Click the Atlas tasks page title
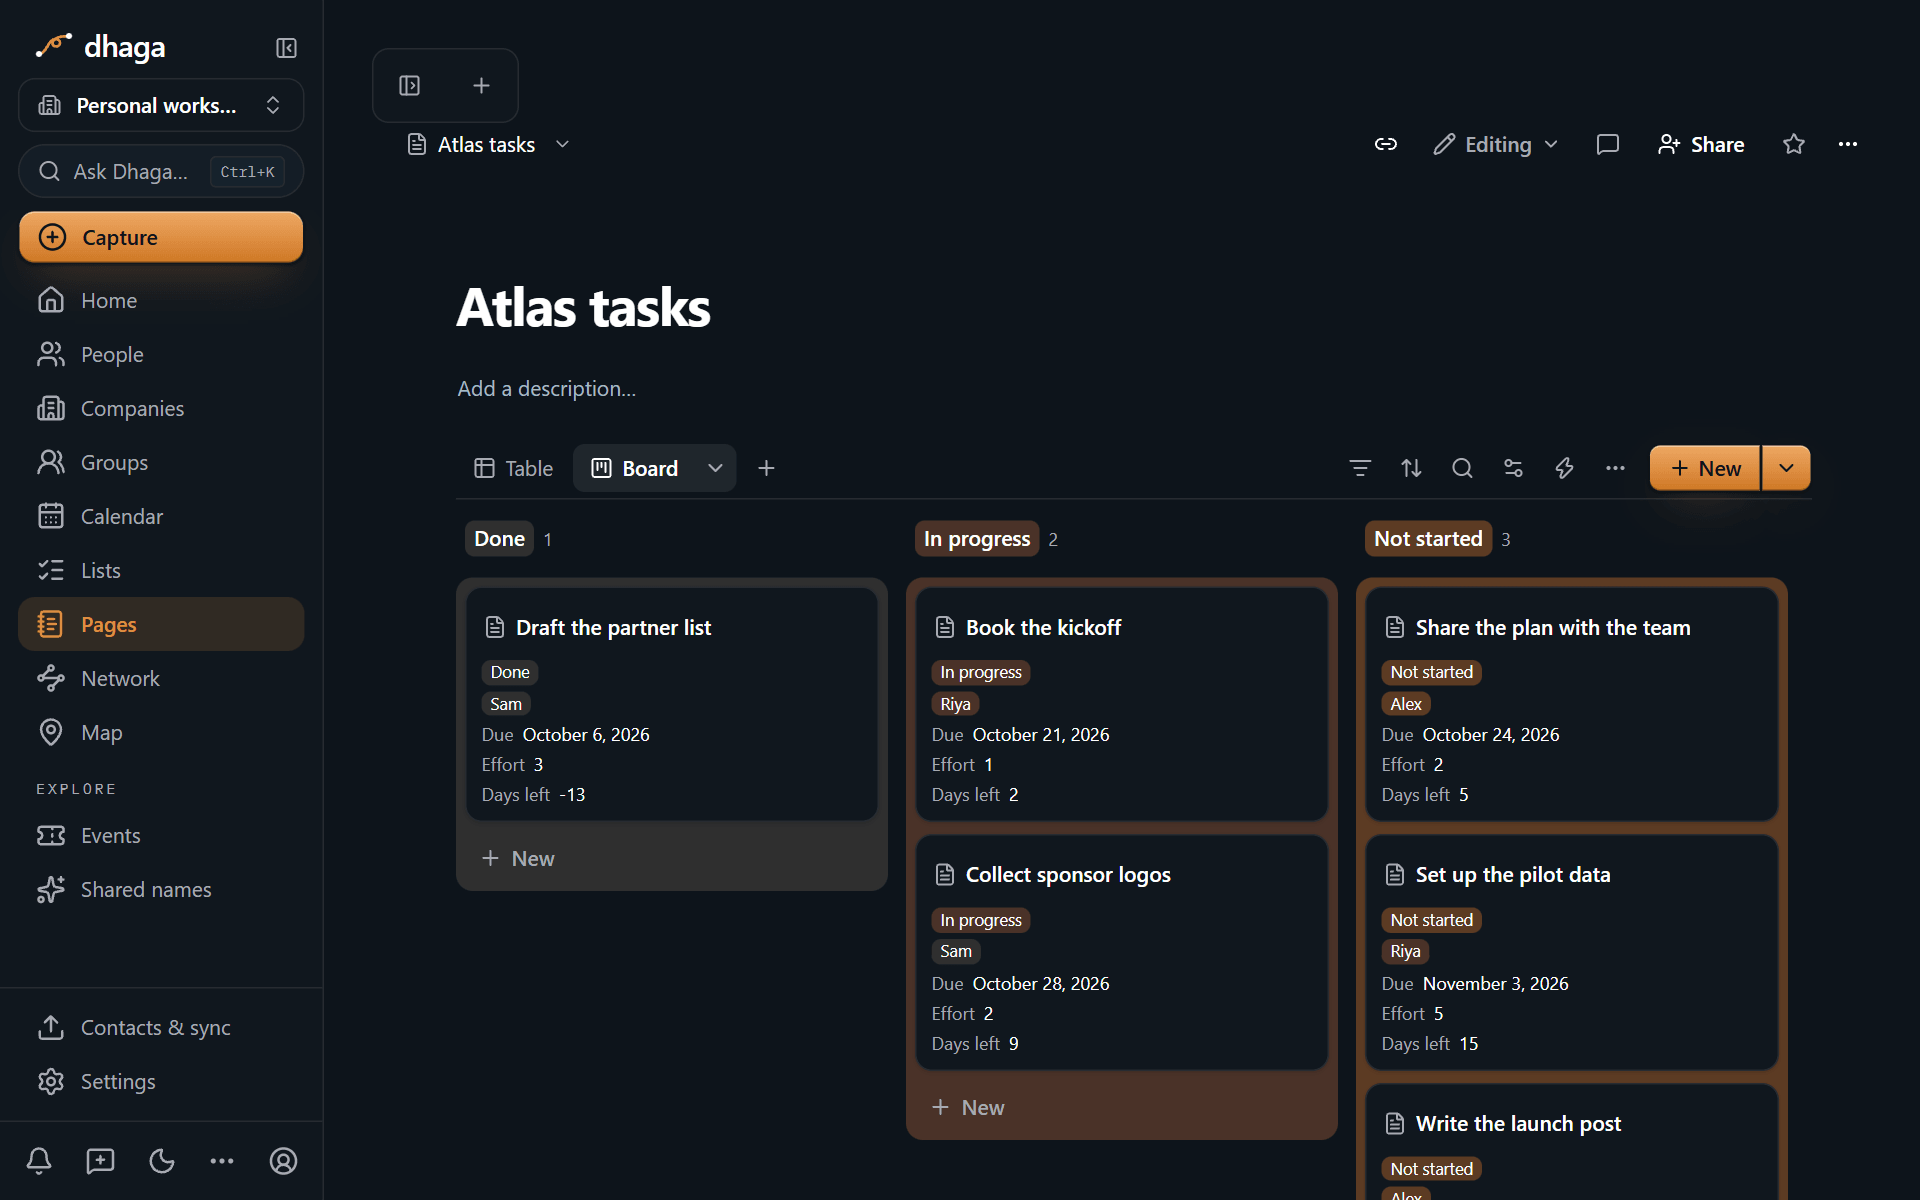This screenshot has height=1200, width=1920. 583,307
